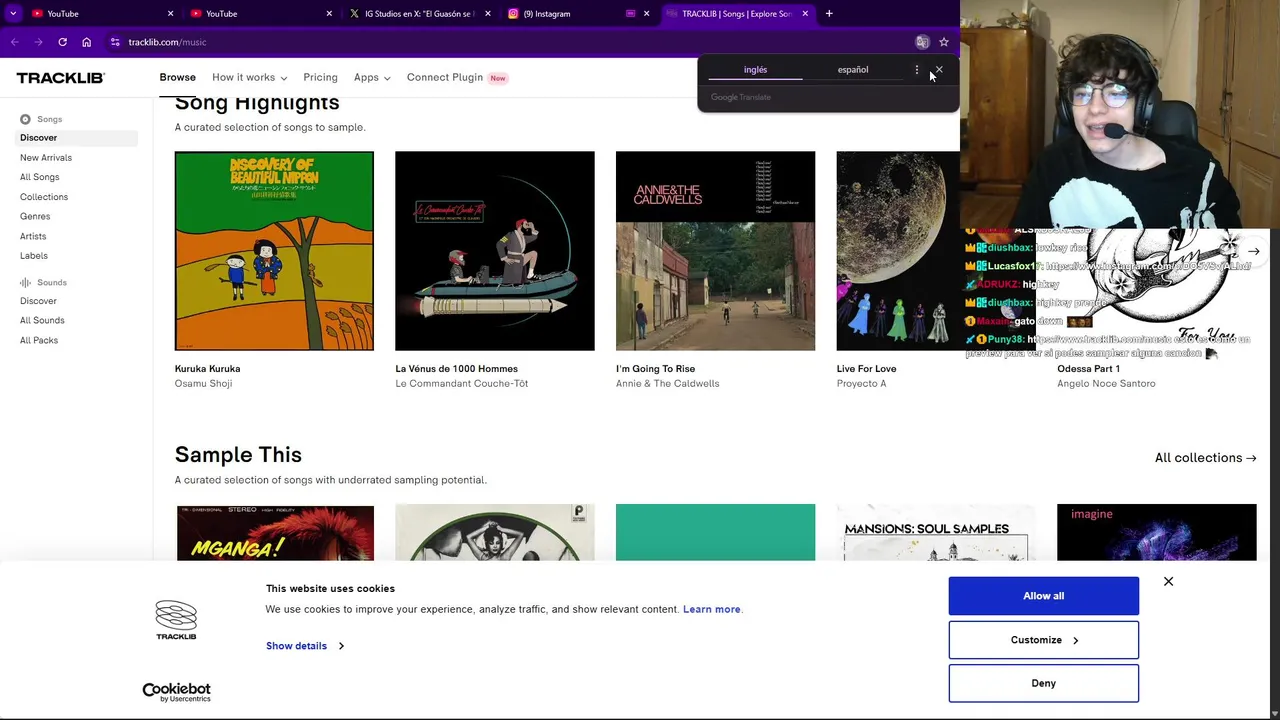Viewport: 1280px width, 720px height.
Task: Switch to IG Studios en X tab
Action: [420, 14]
